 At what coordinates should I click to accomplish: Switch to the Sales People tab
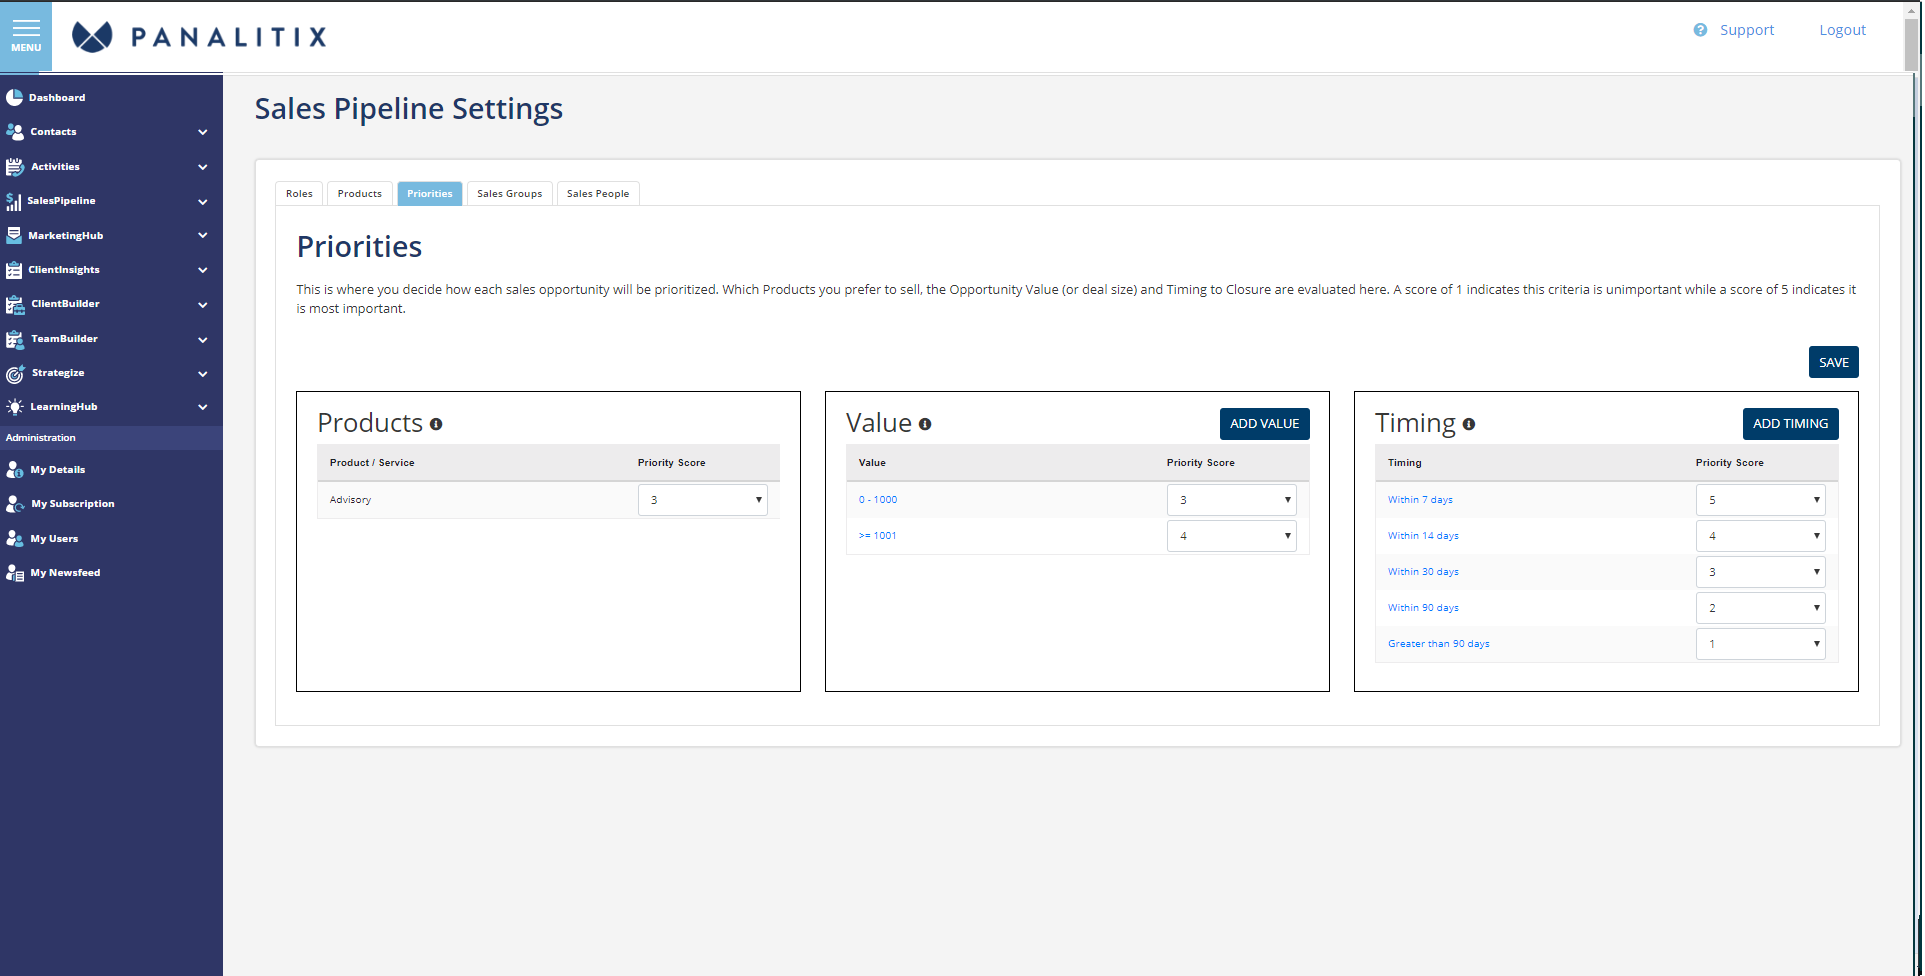[x=598, y=194]
